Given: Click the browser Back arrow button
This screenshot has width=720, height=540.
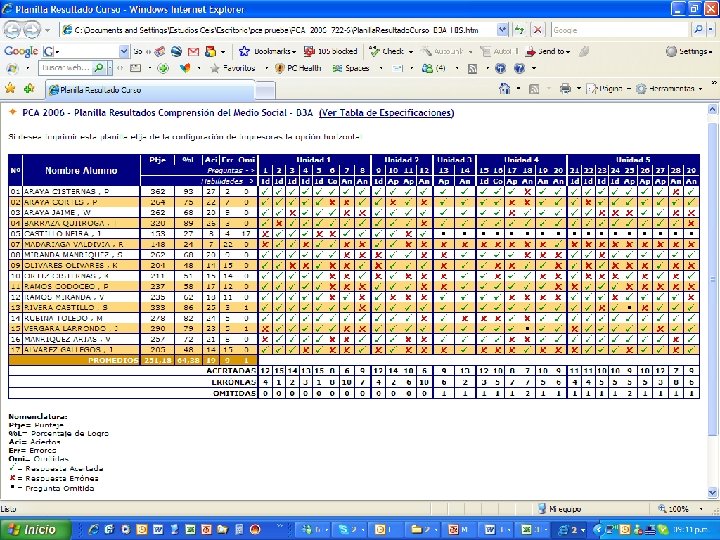Looking at the screenshot, I should pos(13,30).
